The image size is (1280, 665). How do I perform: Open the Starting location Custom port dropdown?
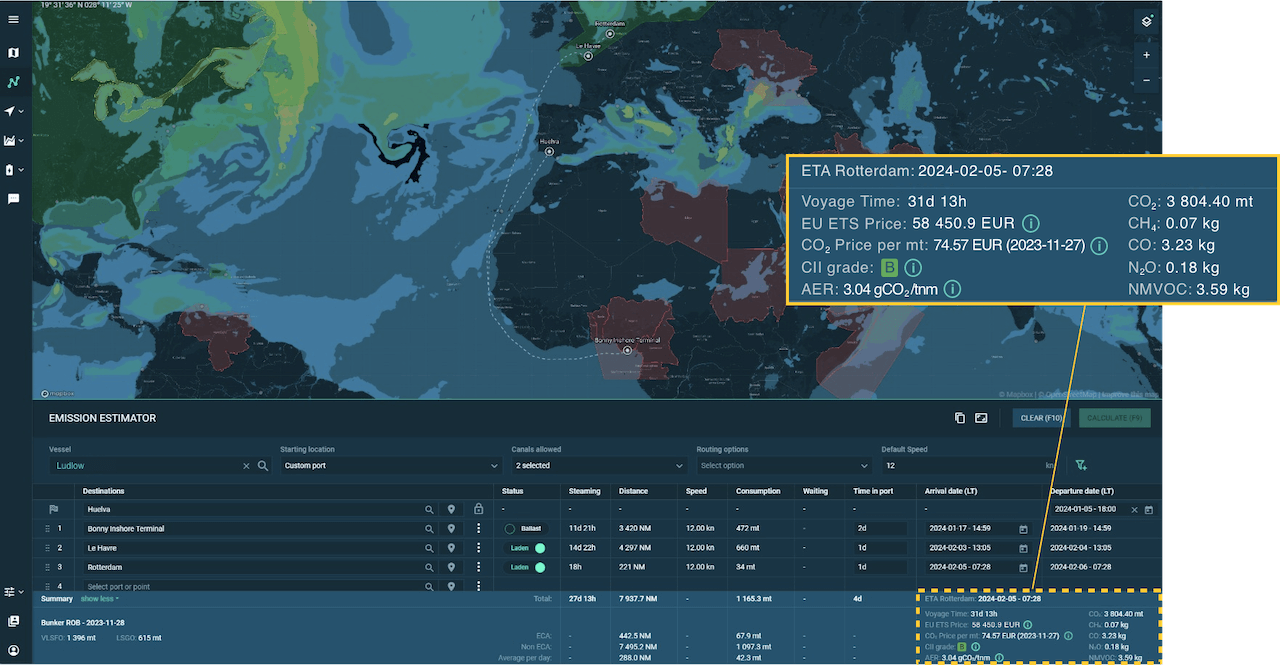pyautogui.click(x=387, y=465)
